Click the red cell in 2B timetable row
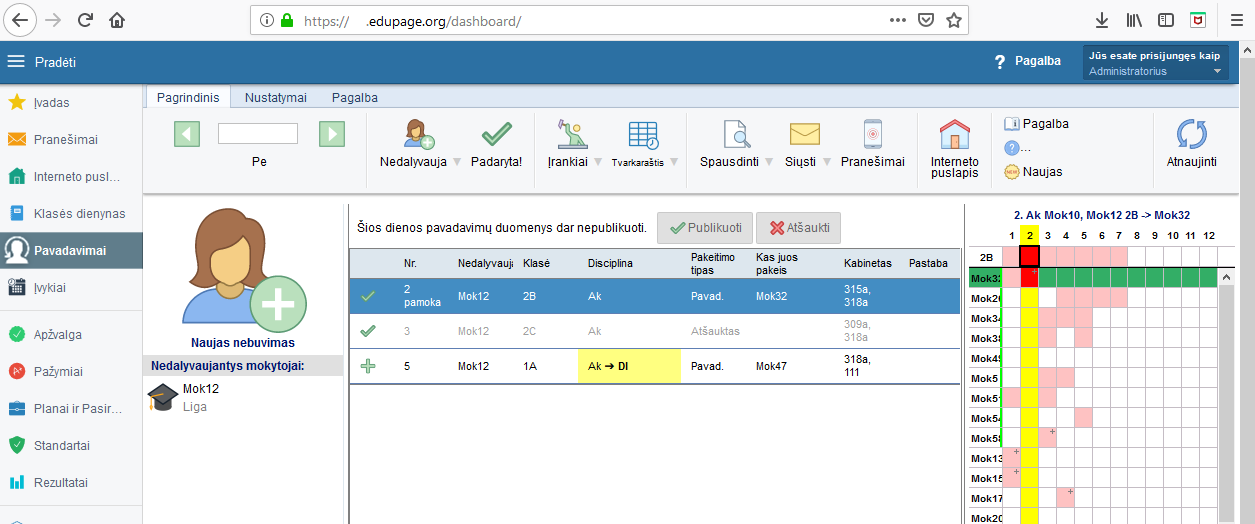This screenshot has width=1255, height=524. (1029, 257)
